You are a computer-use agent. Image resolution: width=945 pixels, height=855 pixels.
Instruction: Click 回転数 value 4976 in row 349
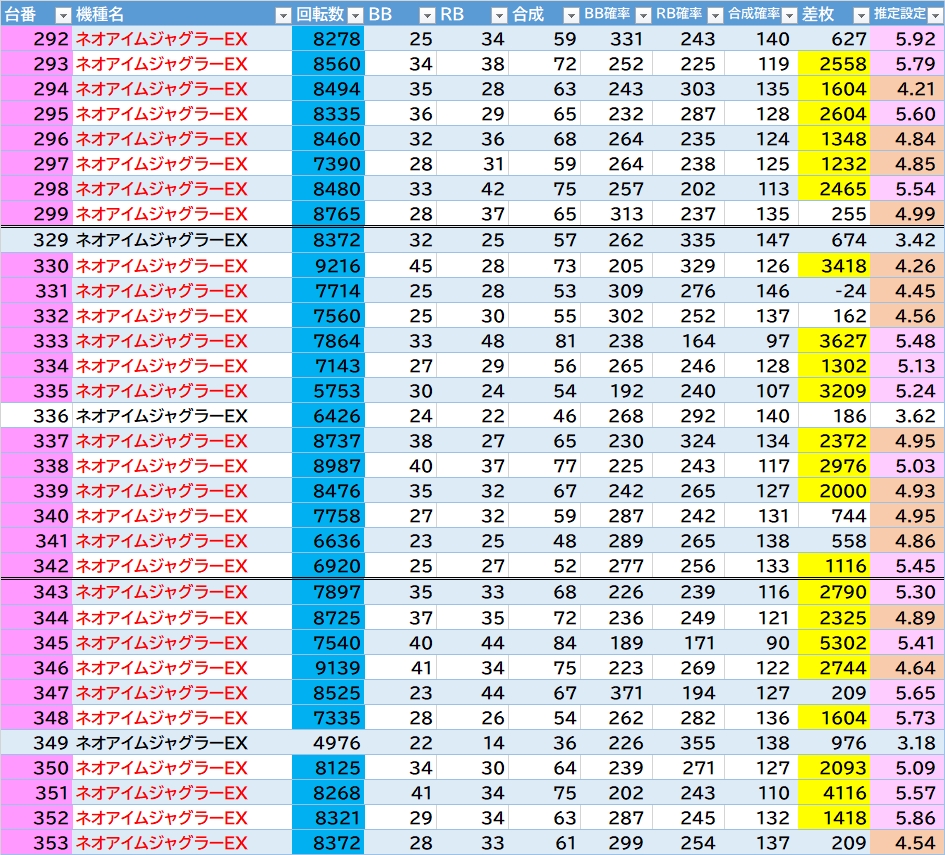point(328,743)
